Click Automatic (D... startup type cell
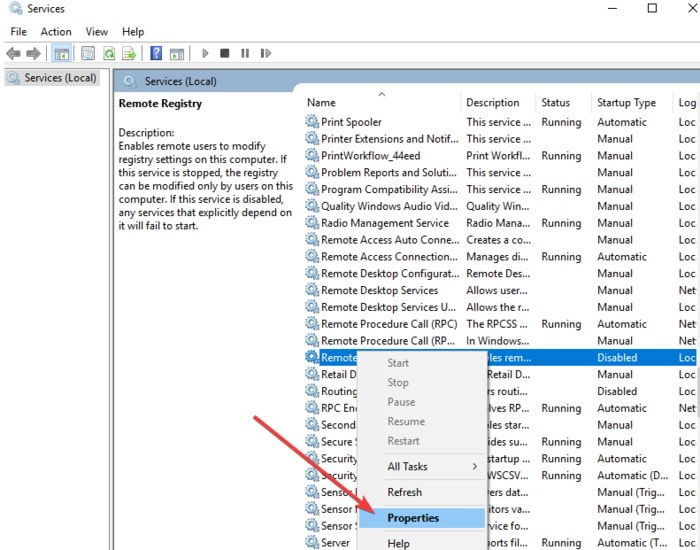Image resolution: width=700 pixels, height=550 pixels. 632,475
